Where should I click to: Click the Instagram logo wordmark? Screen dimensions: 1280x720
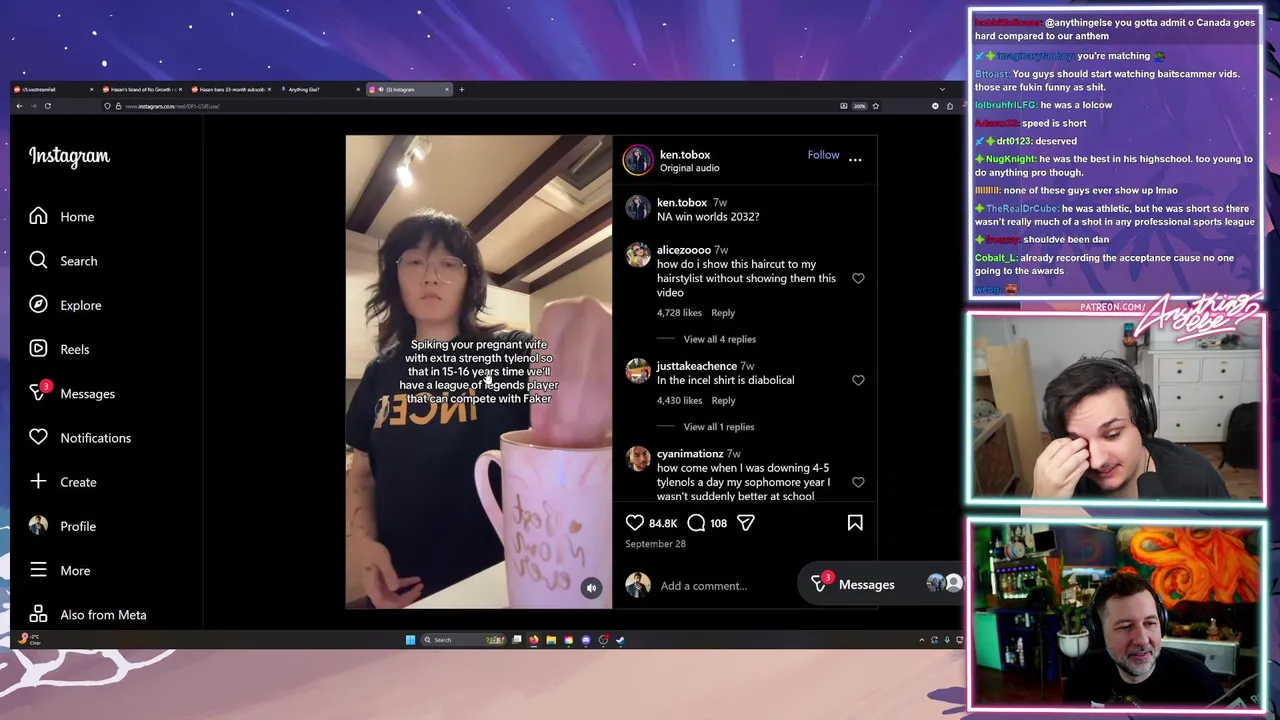[69, 156]
